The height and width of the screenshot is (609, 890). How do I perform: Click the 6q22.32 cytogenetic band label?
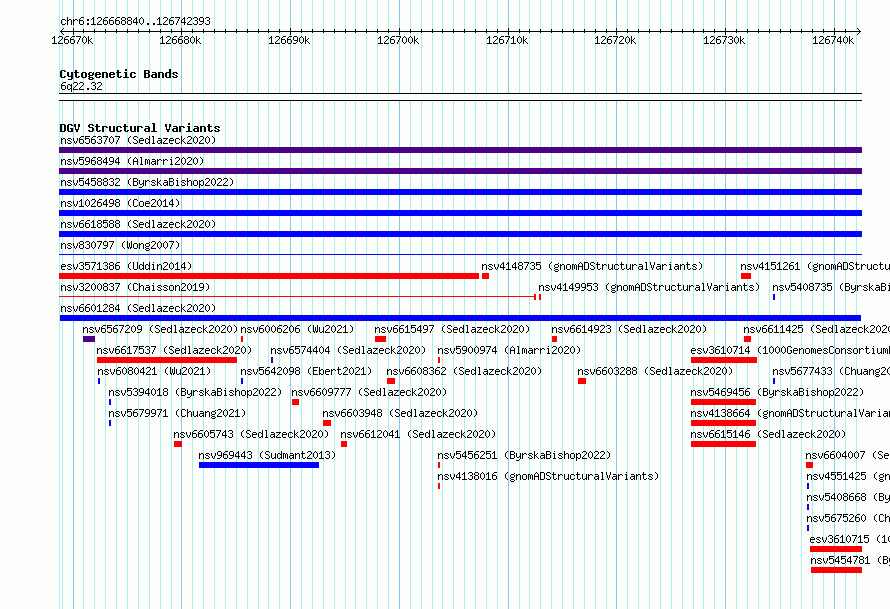81,86
